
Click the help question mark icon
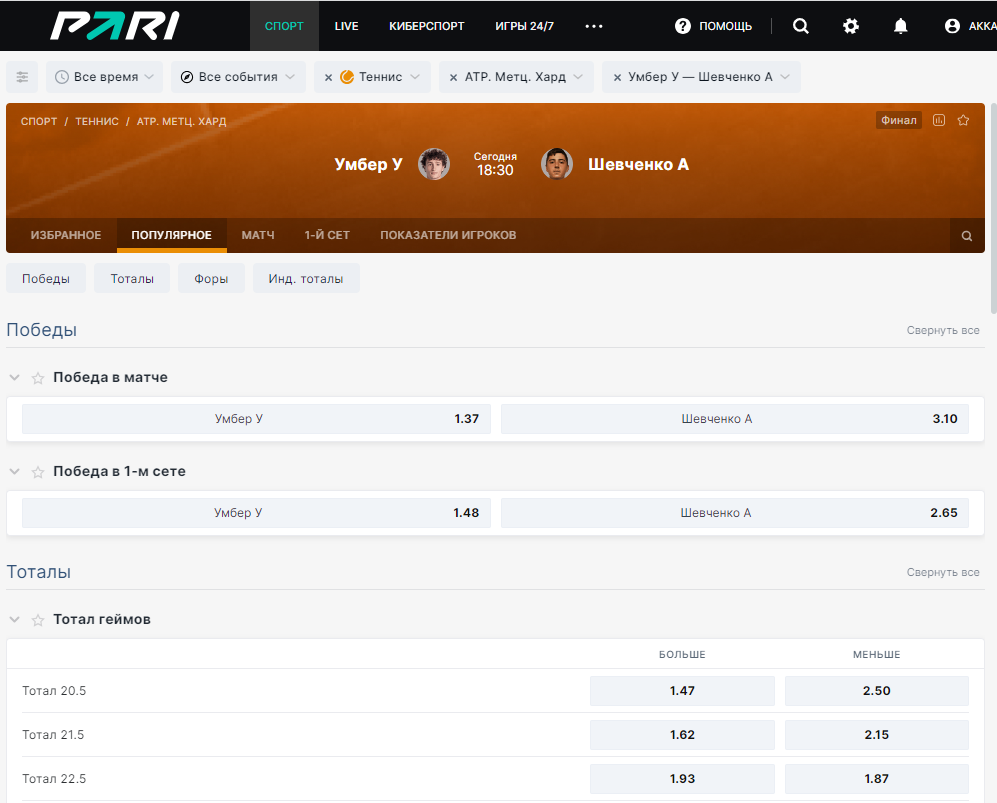point(683,26)
